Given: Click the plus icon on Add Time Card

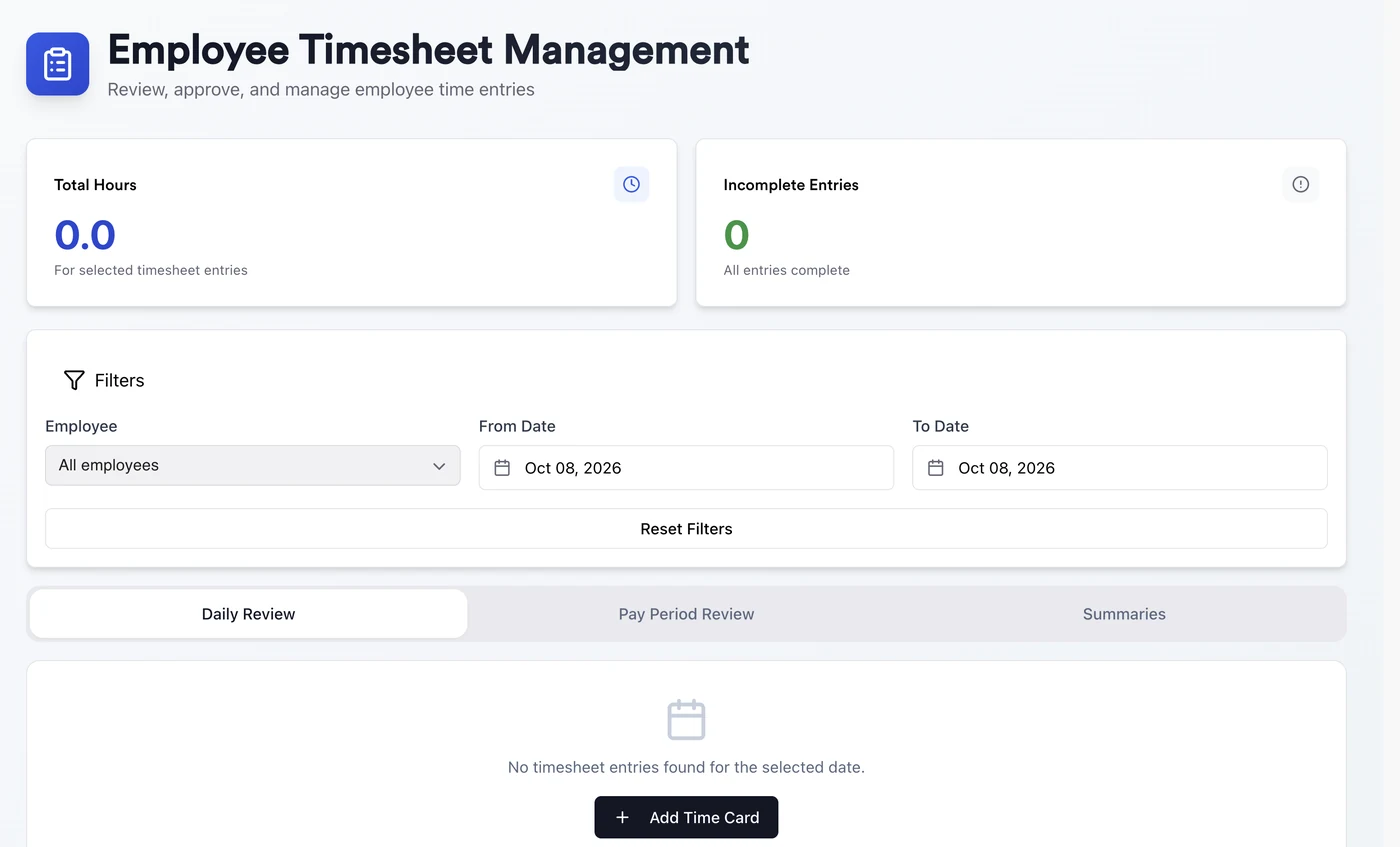Looking at the screenshot, I should click(622, 817).
